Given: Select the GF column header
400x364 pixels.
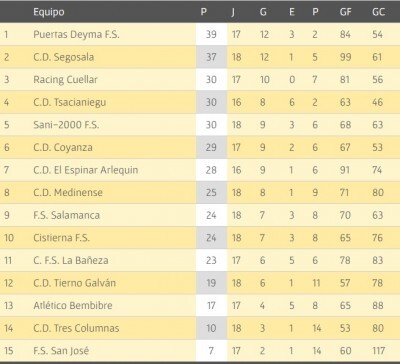Looking at the screenshot, I should [x=345, y=12].
